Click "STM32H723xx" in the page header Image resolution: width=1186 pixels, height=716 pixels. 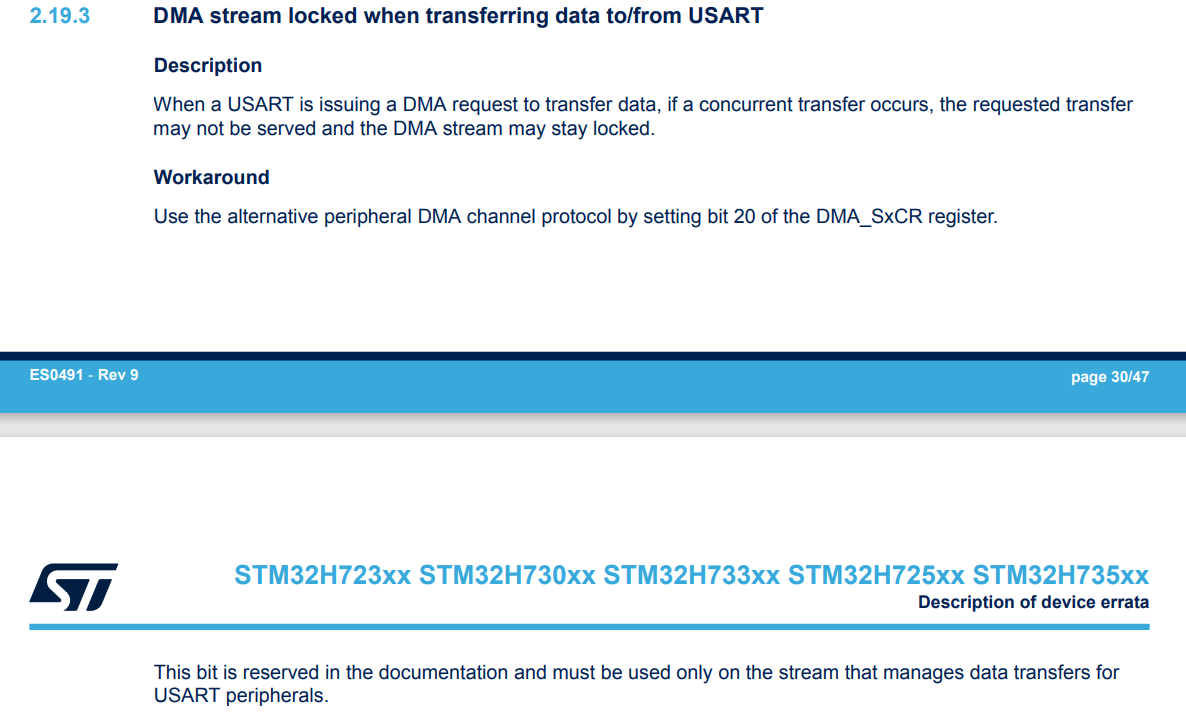tap(322, 575)
